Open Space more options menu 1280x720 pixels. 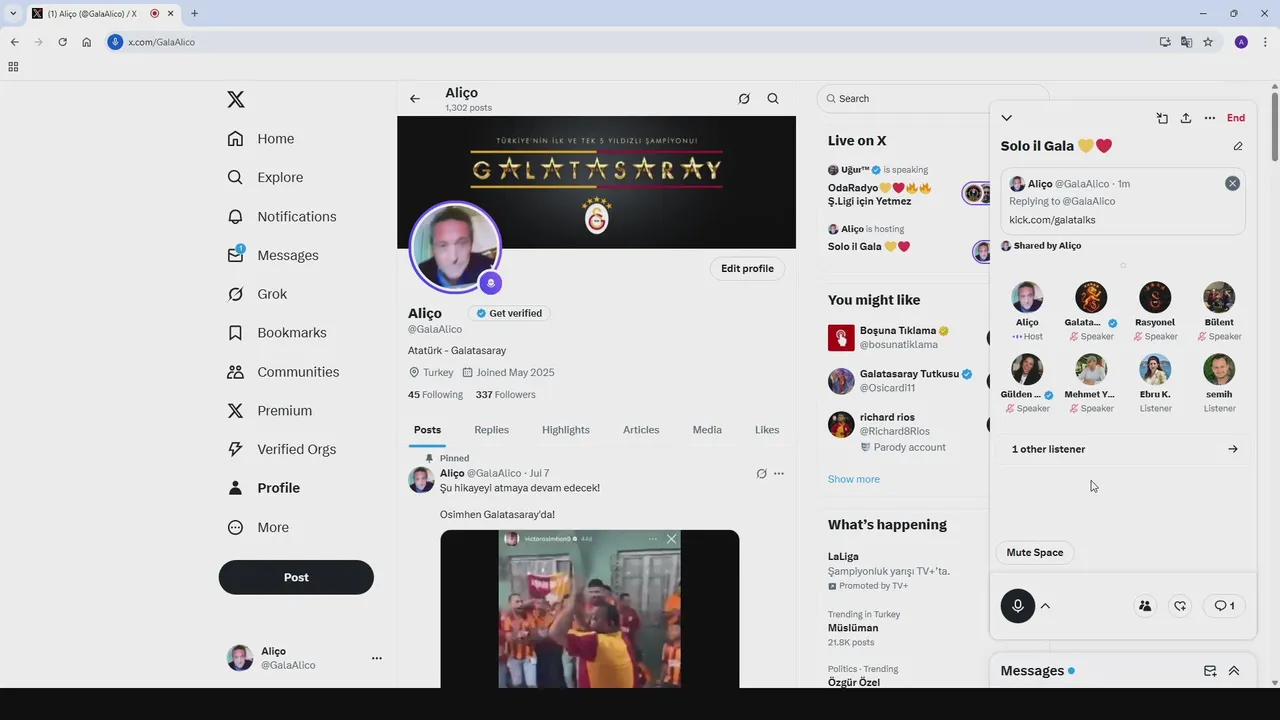pos(1210,118)
